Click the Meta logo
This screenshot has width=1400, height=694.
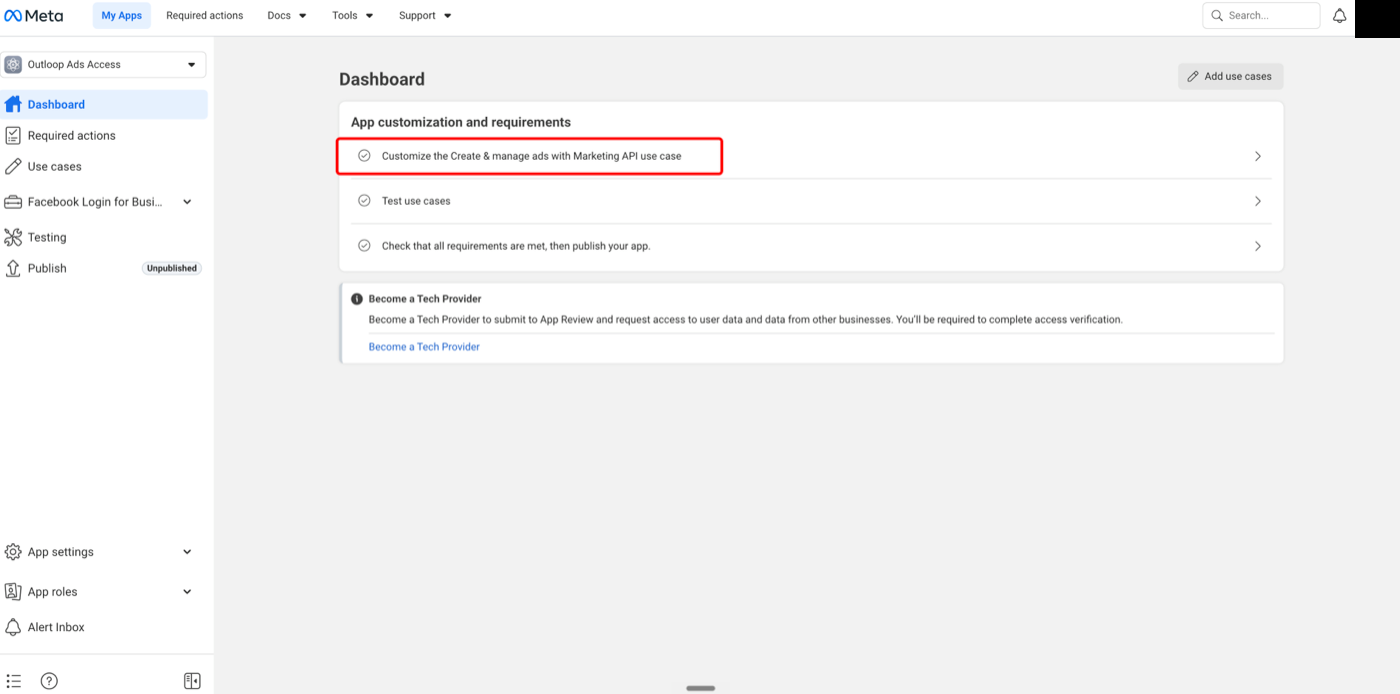point(33,15)
